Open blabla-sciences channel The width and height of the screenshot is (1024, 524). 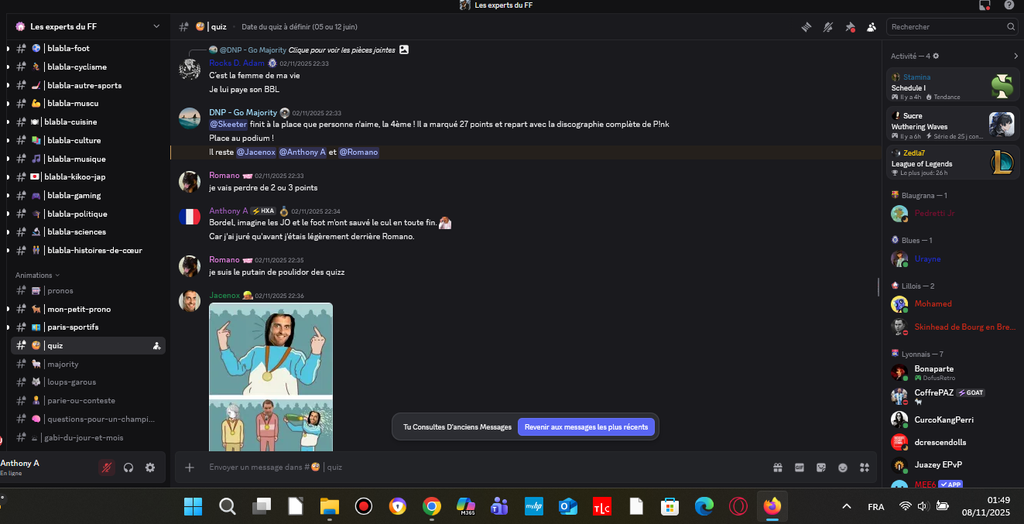88,232
